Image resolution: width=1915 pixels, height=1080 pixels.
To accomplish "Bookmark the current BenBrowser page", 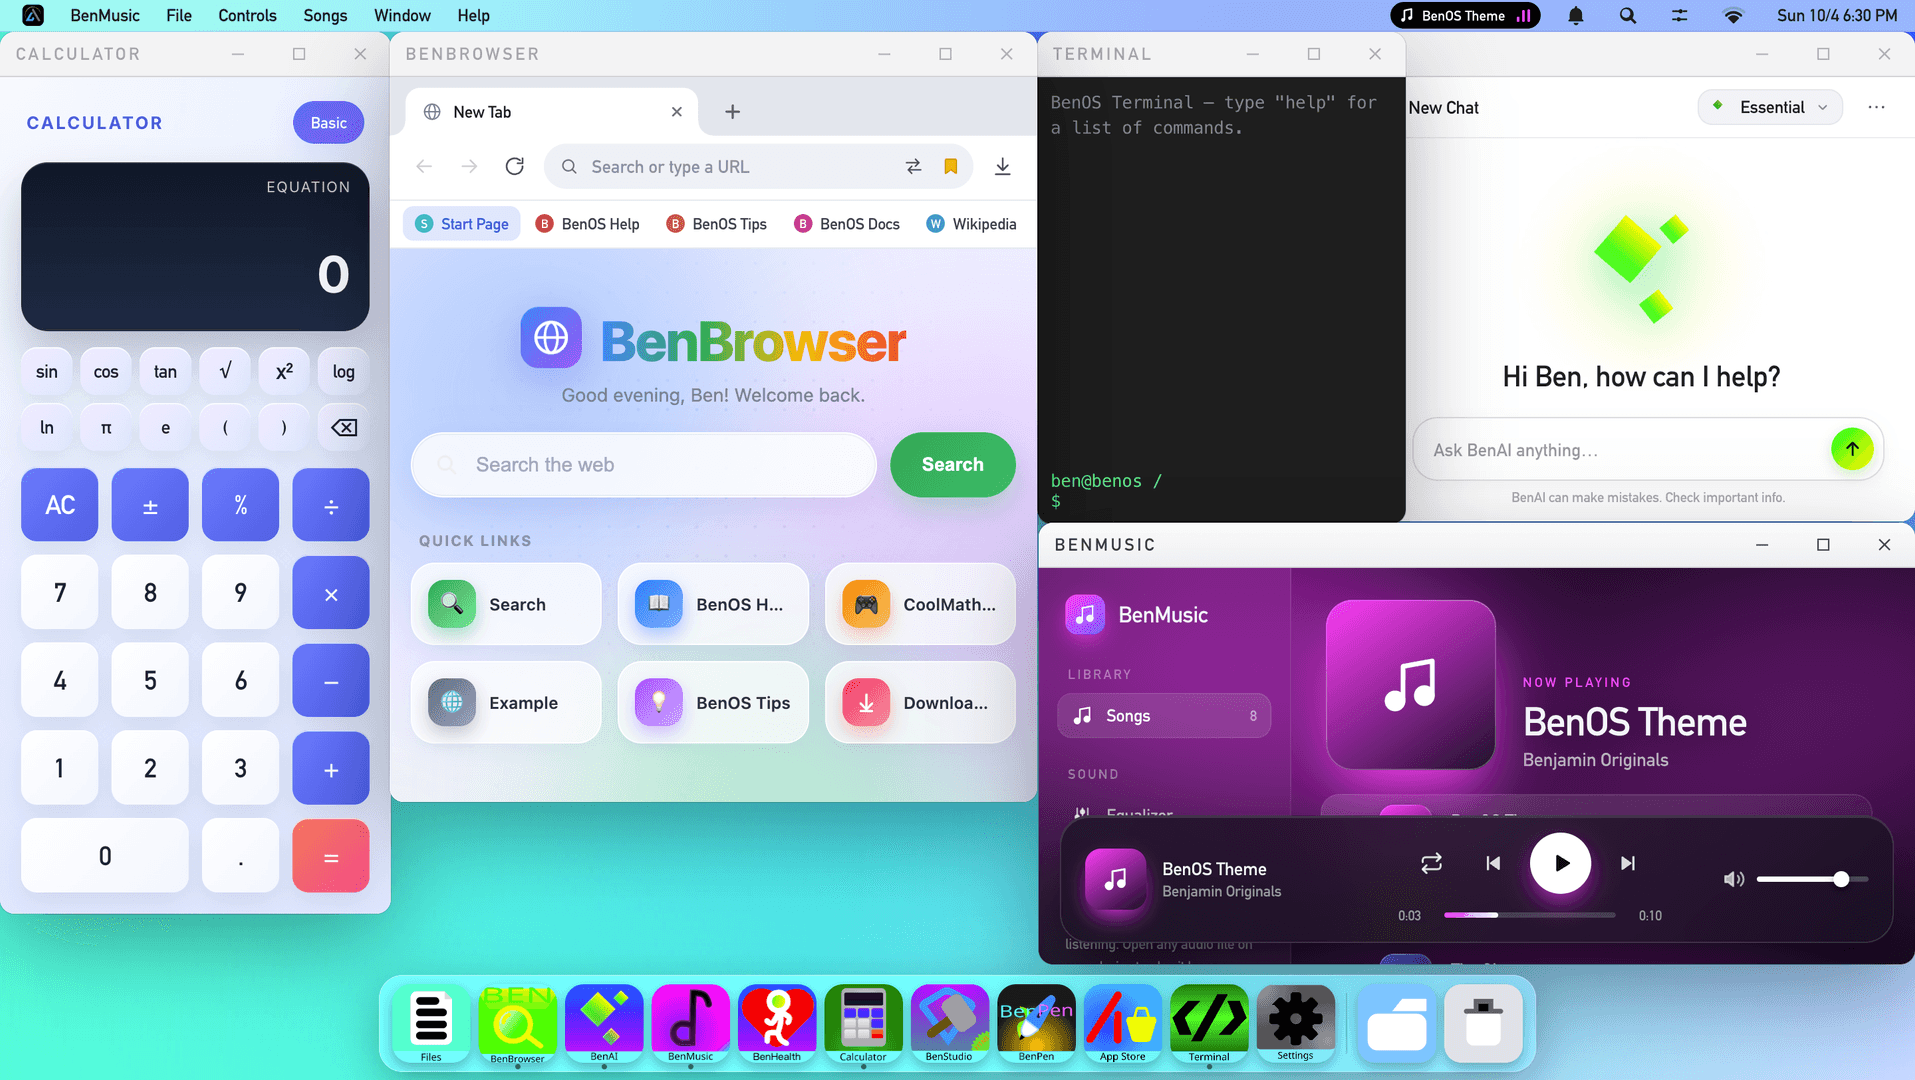I will [951, 166].
